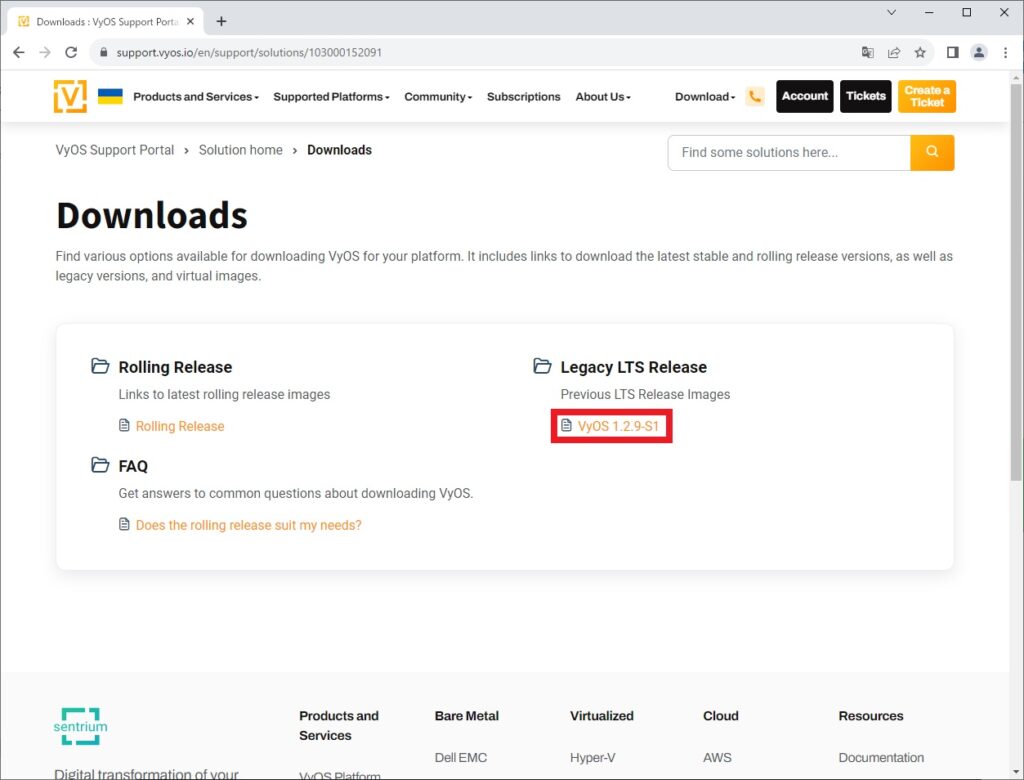This screenshot has width=1024, height=780.
Task: Expand Download dropdown in header
Action: click(x=705, y=97)
